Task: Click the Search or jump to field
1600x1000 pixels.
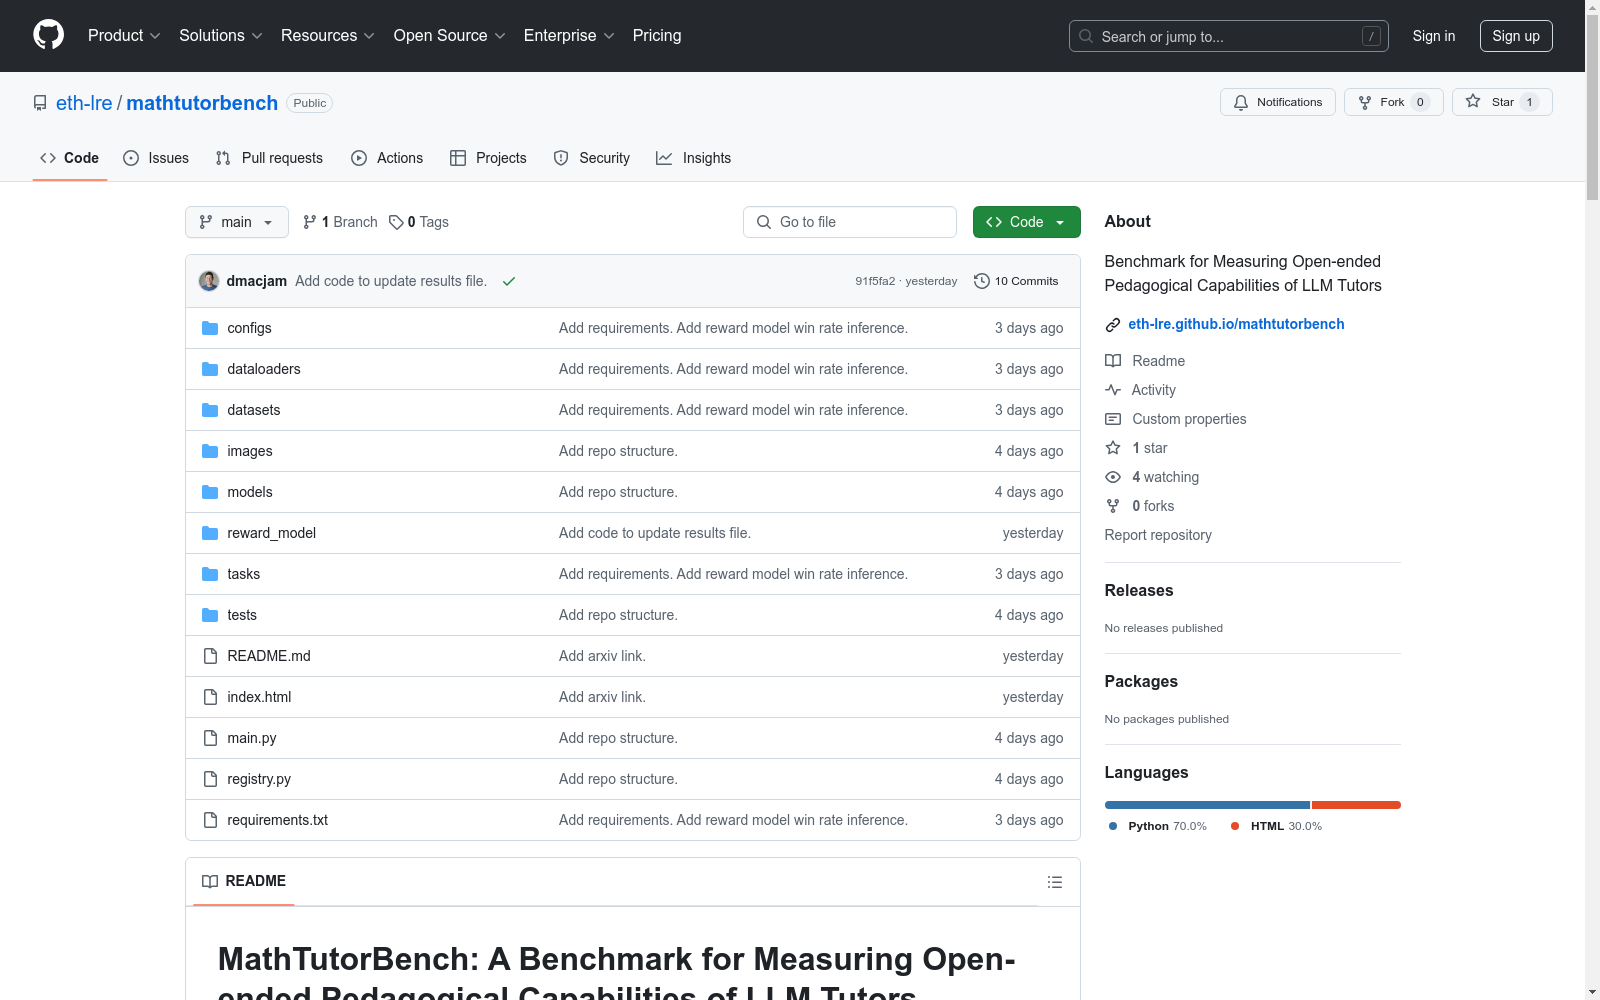Action: coord(1229,36)
